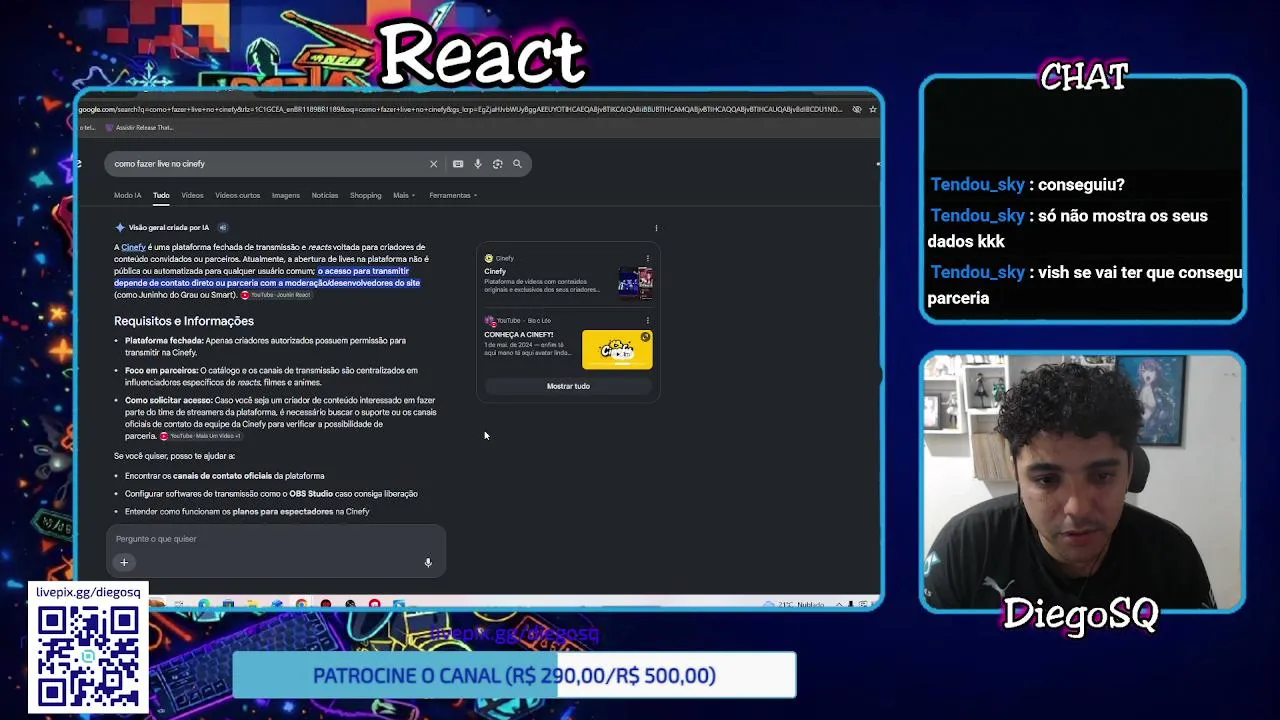Screen dimensions: 1280x720
Task: Click the 'Plataforma fechada:' bullet text
Action: tap(164, 341)
